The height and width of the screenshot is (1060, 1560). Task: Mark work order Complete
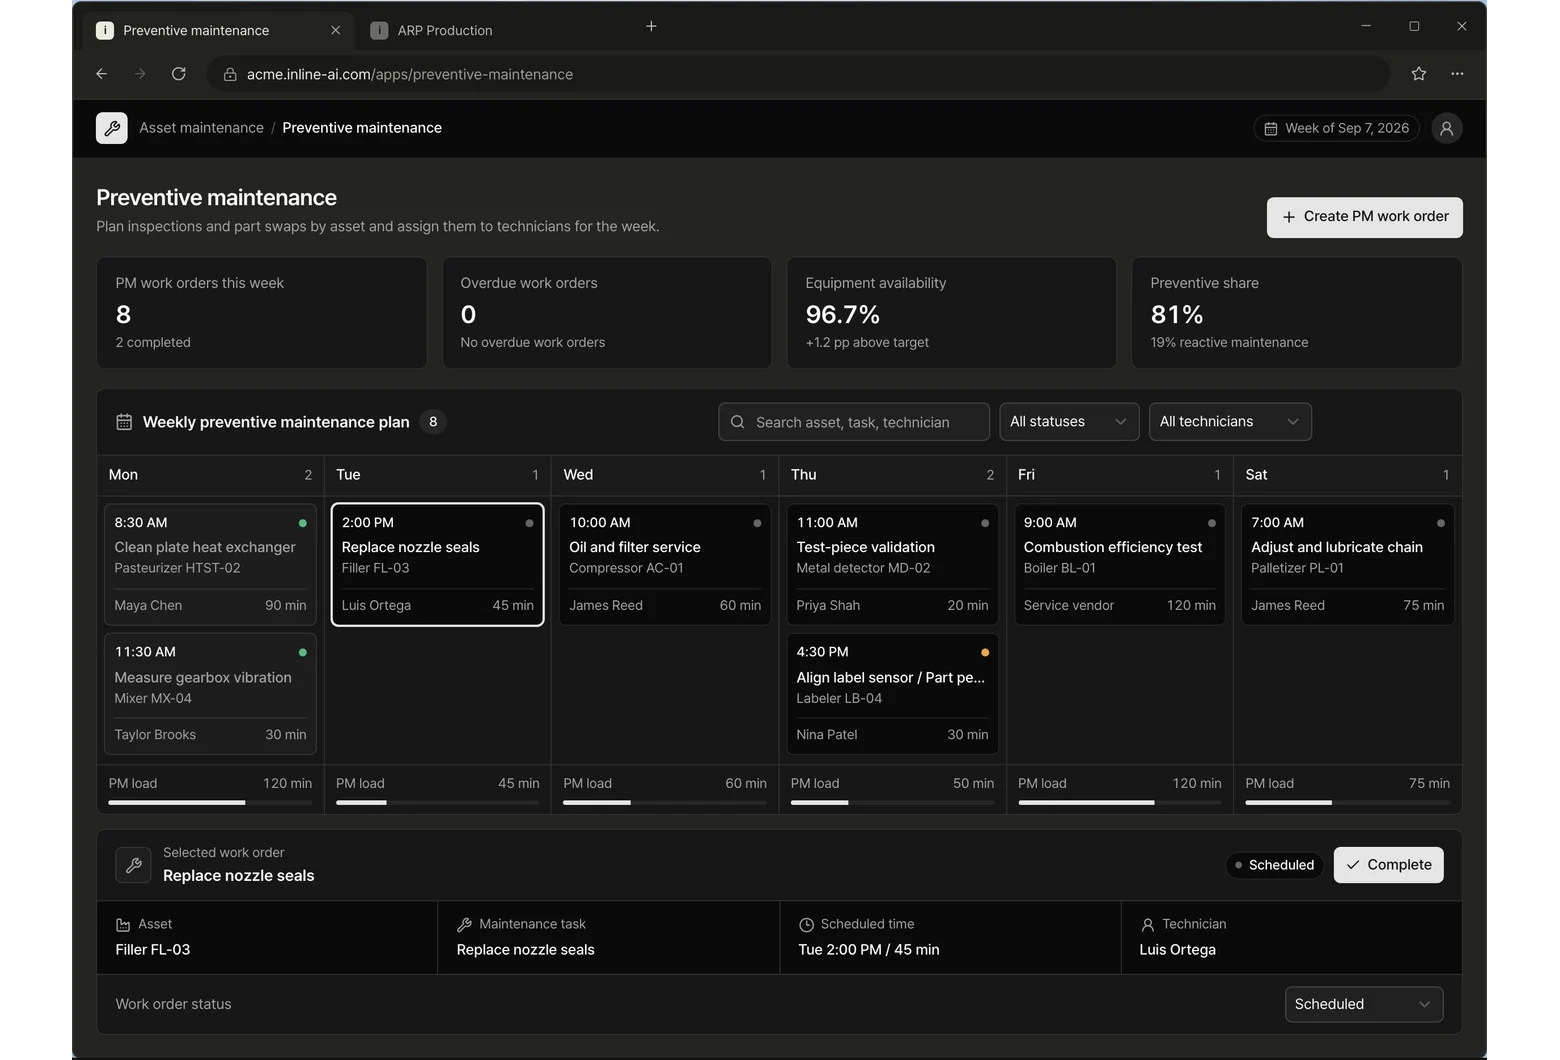1388,865
